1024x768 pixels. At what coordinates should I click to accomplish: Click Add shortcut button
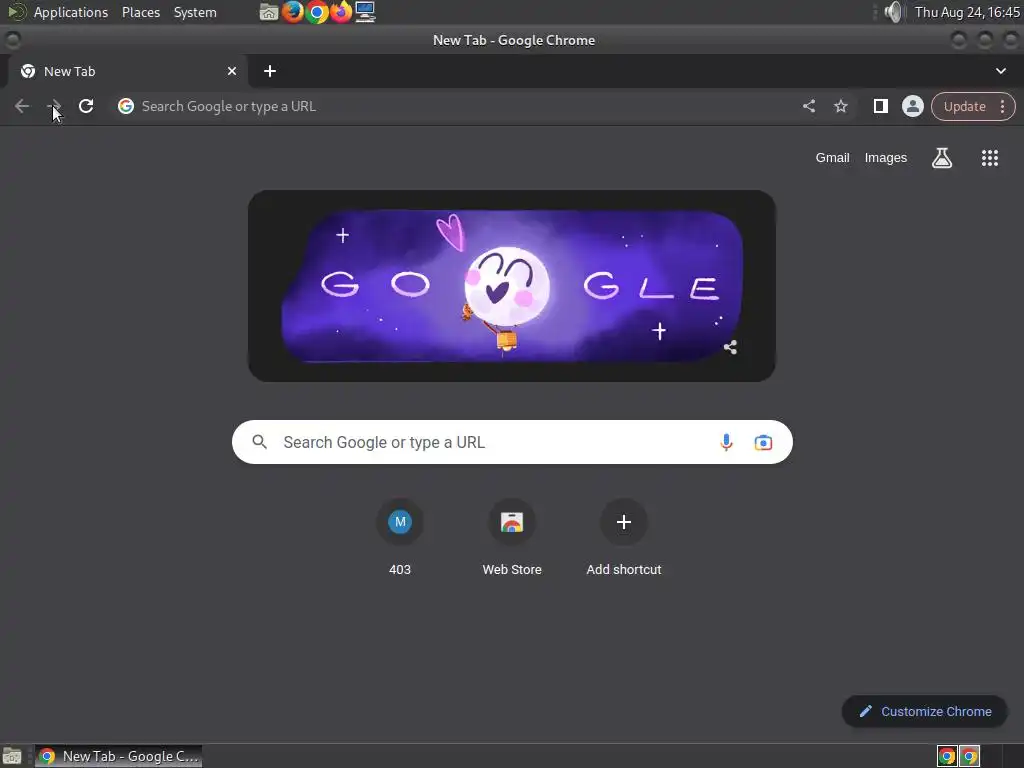coord(624,537)
